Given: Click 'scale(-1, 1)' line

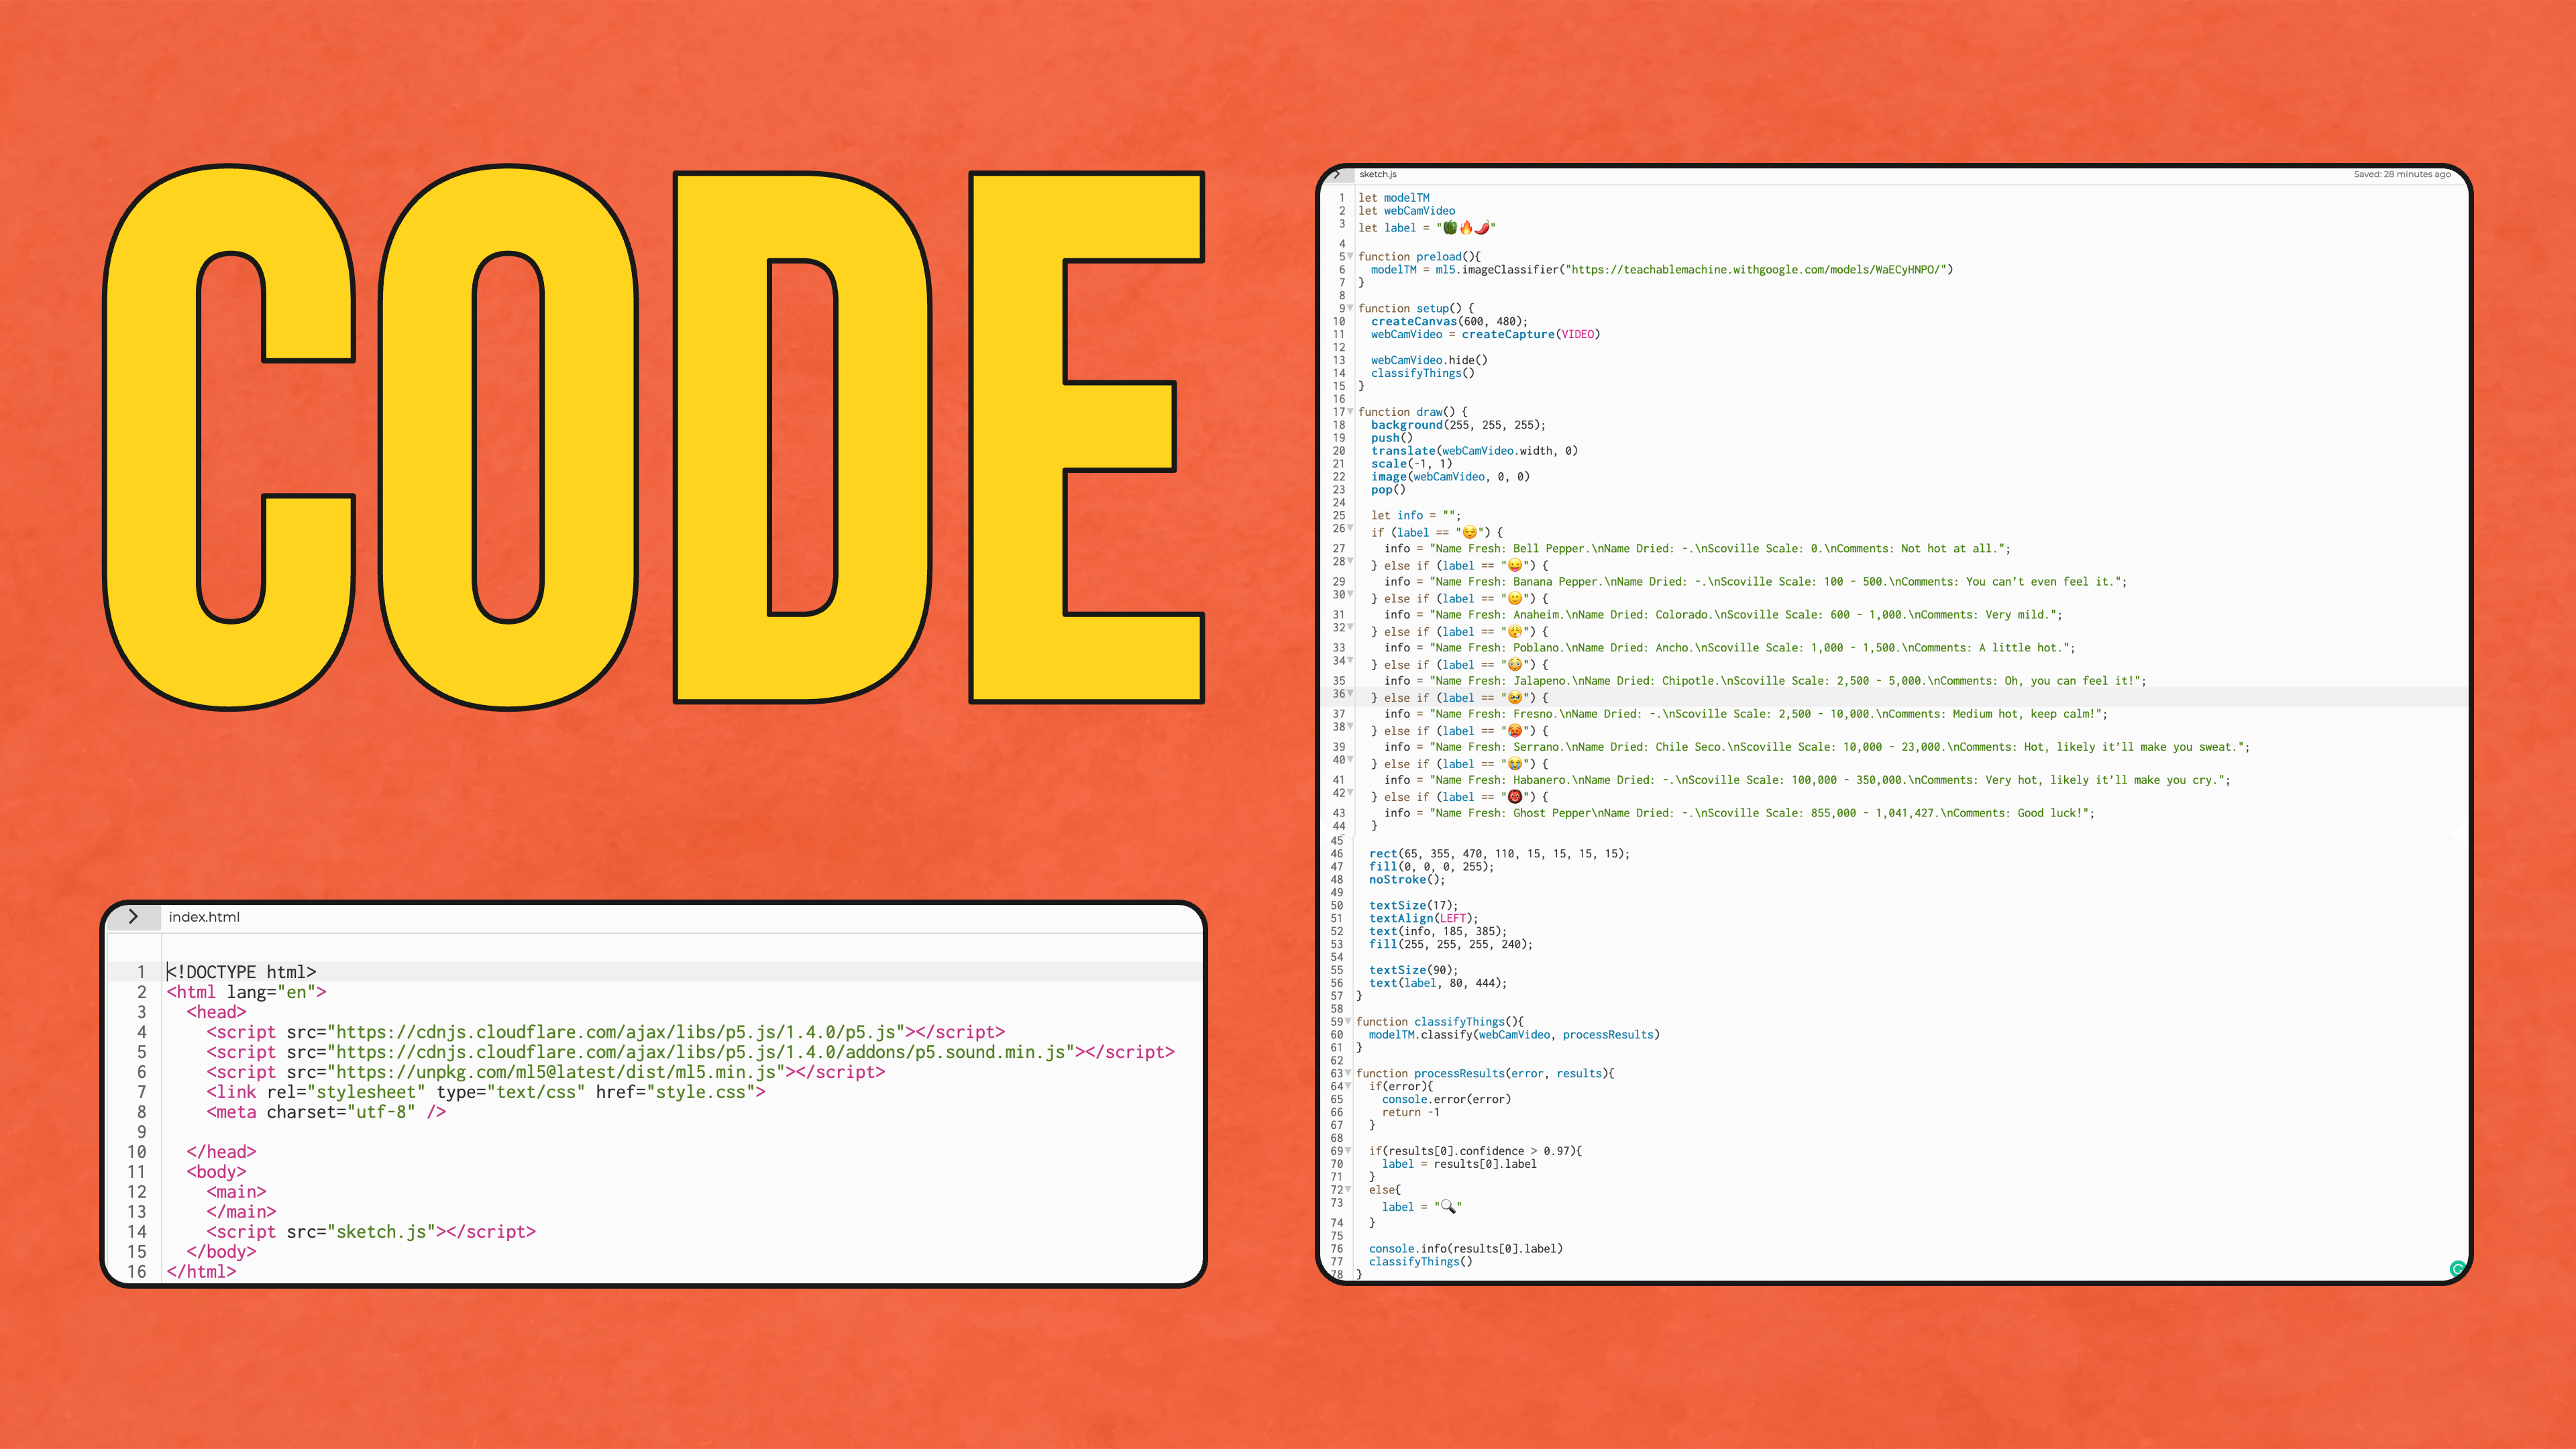Looking at the screenshot, I should (1411, 464).
